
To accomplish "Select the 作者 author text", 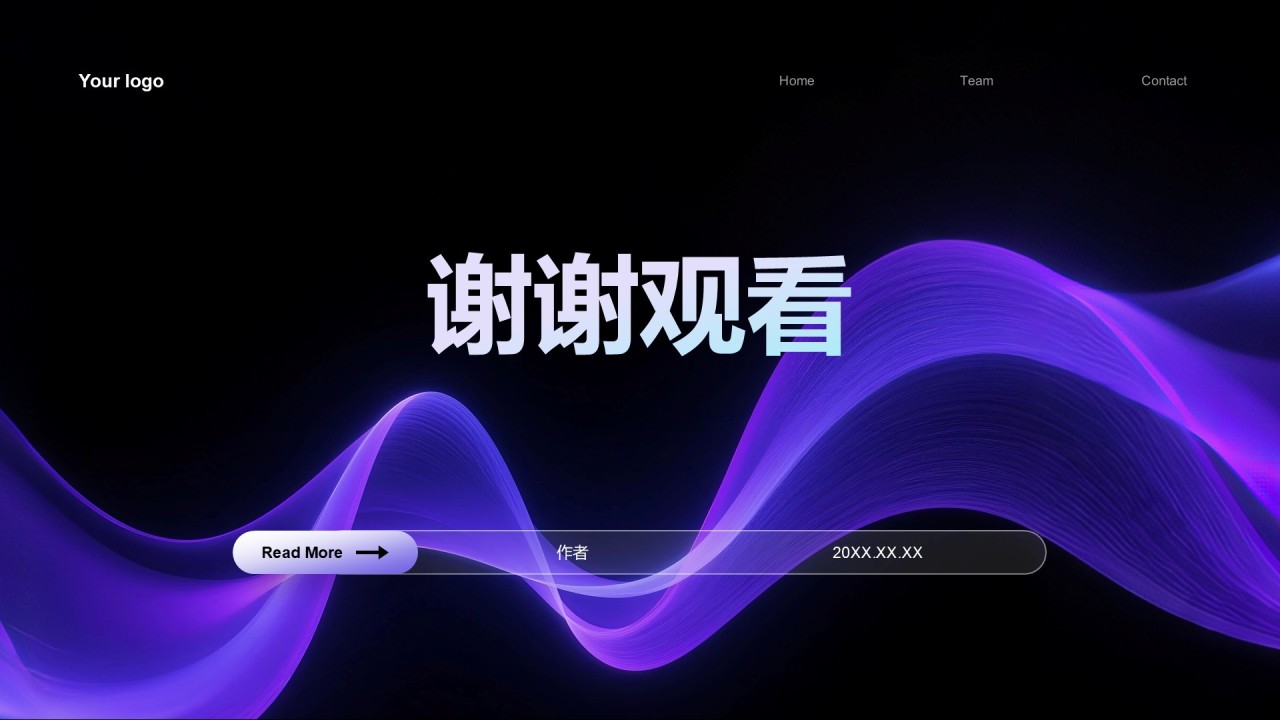I will (x=573, y=552).
